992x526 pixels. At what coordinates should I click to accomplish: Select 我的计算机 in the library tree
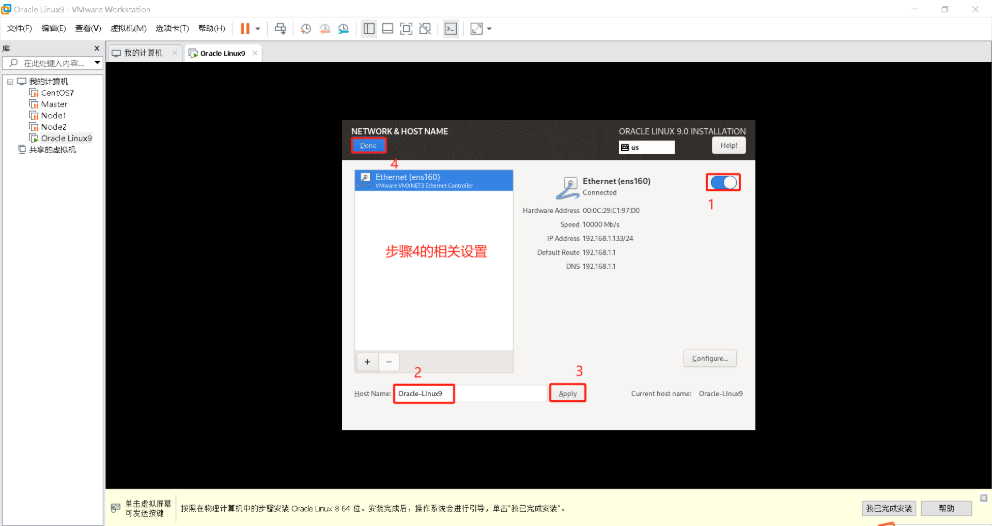tap(48, 82)
